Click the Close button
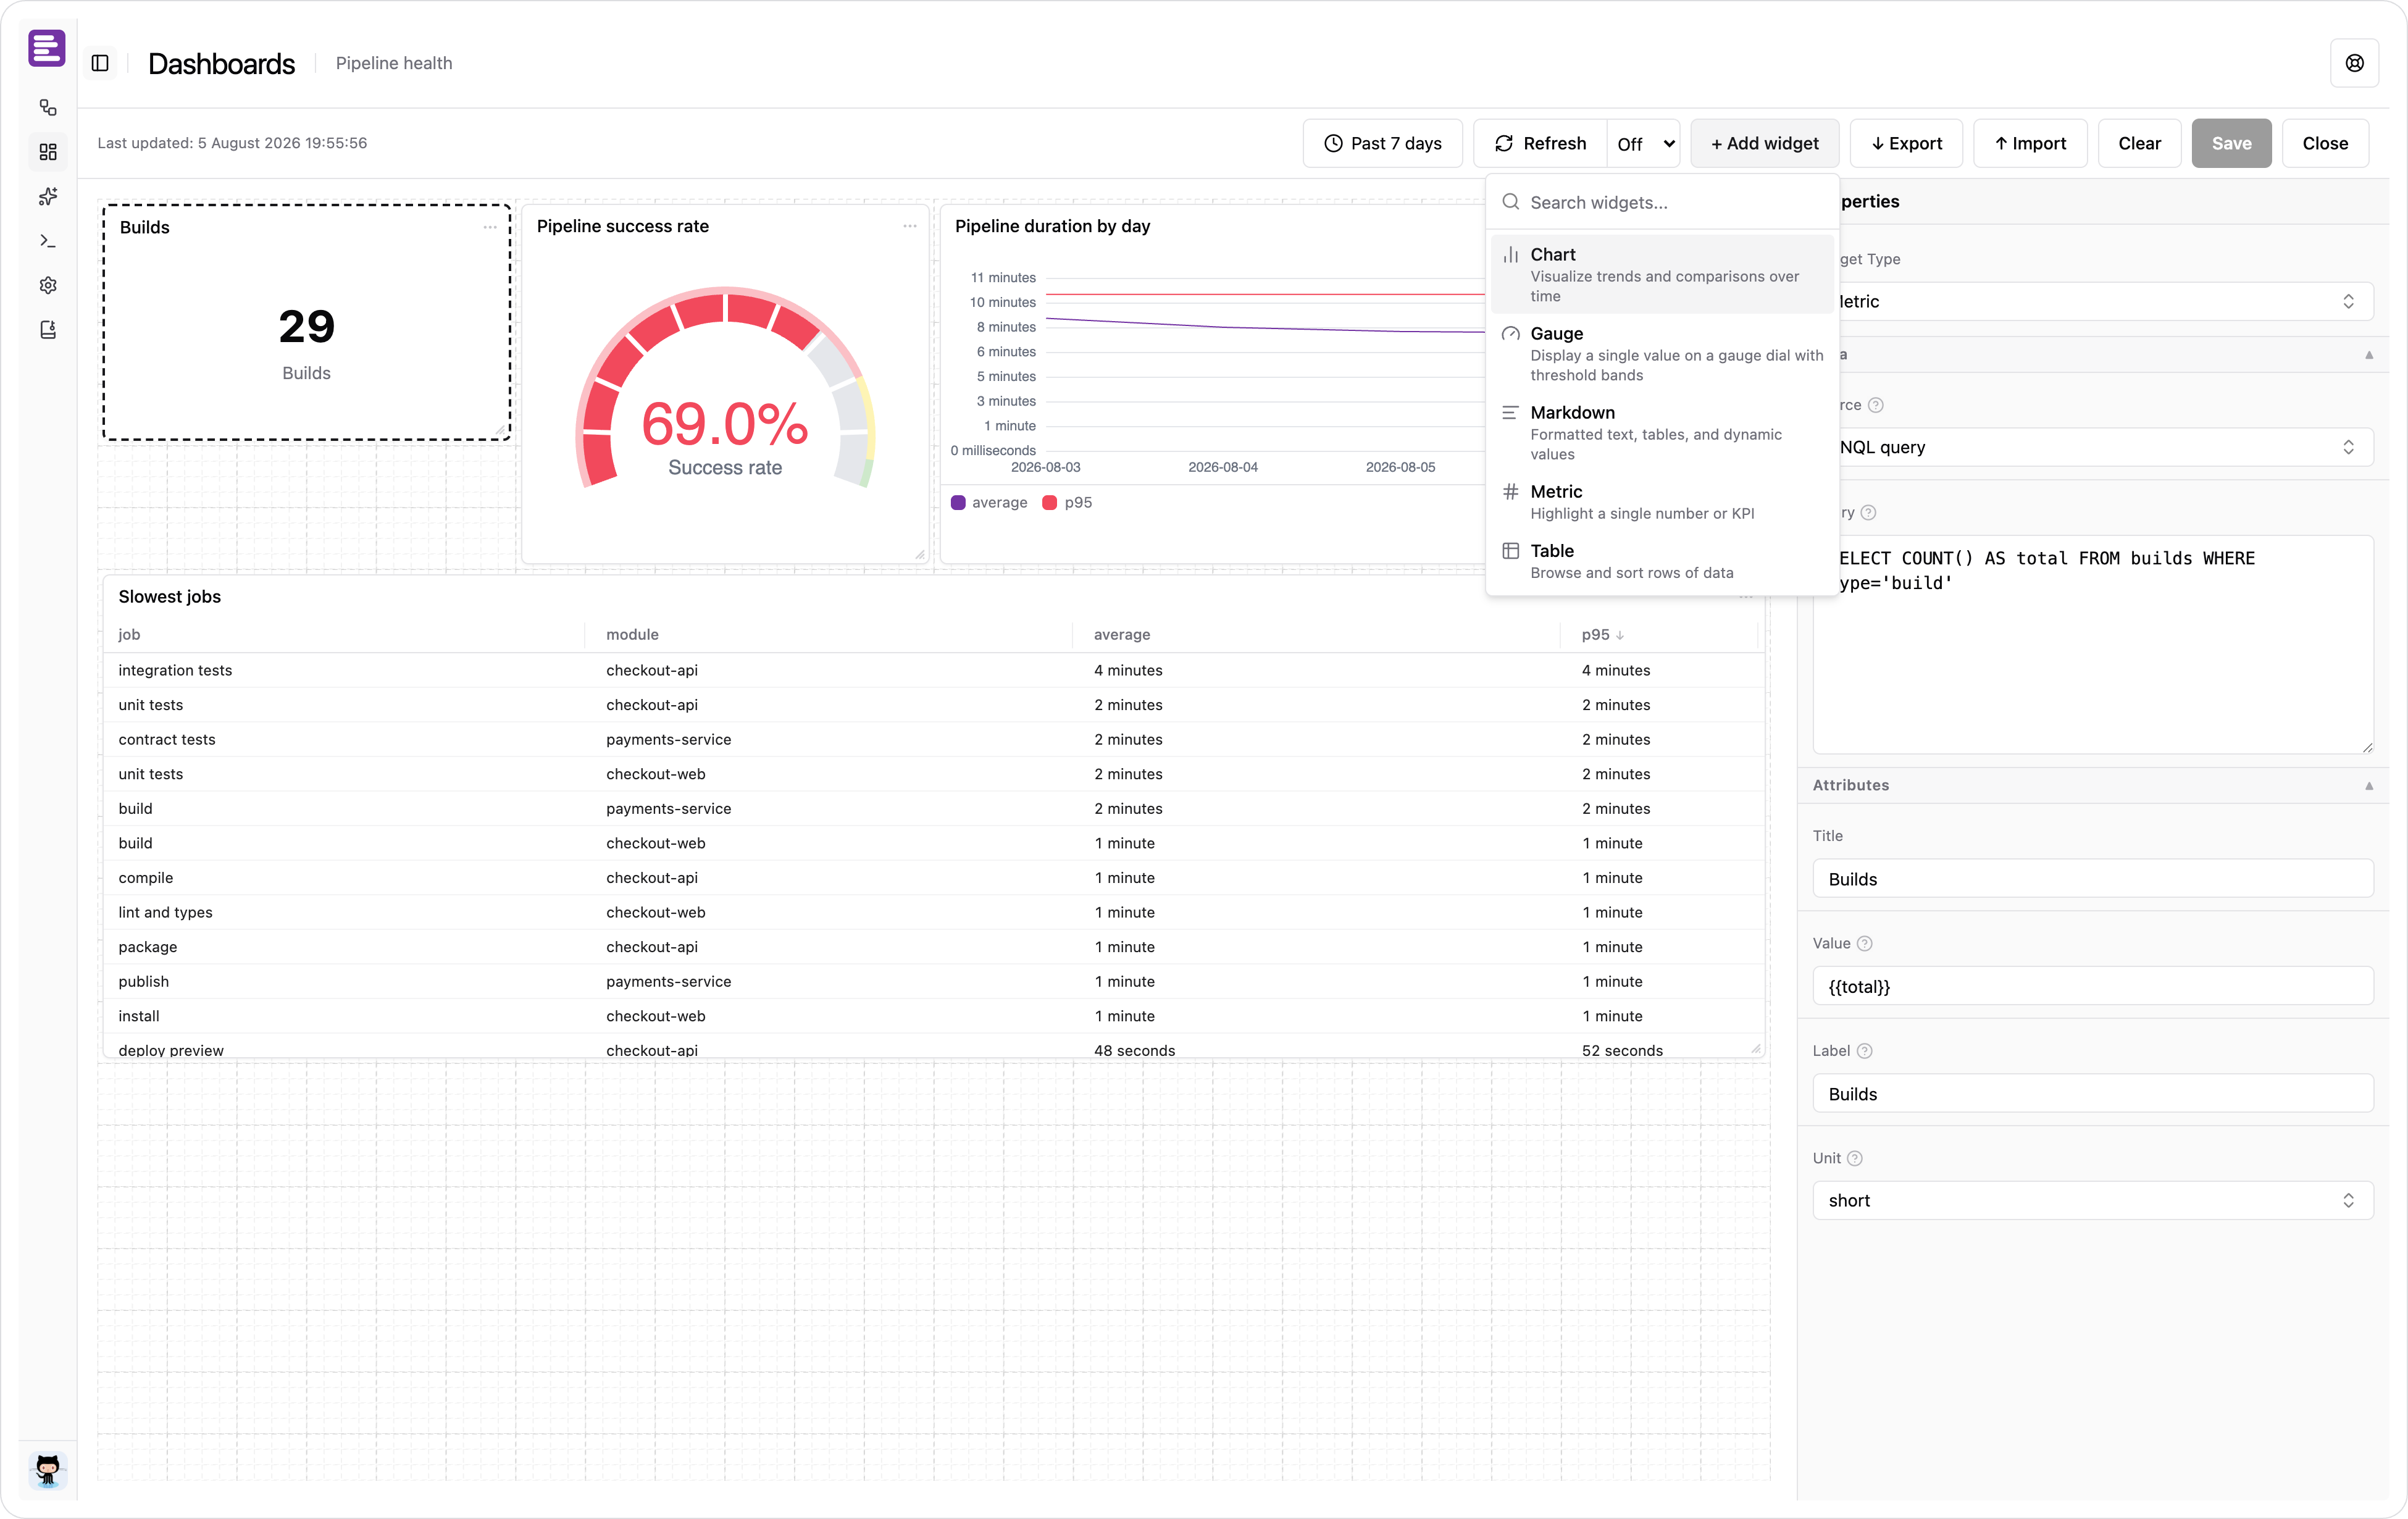Screen dimensions: 2408x1519 click(x=2325, y=143)
